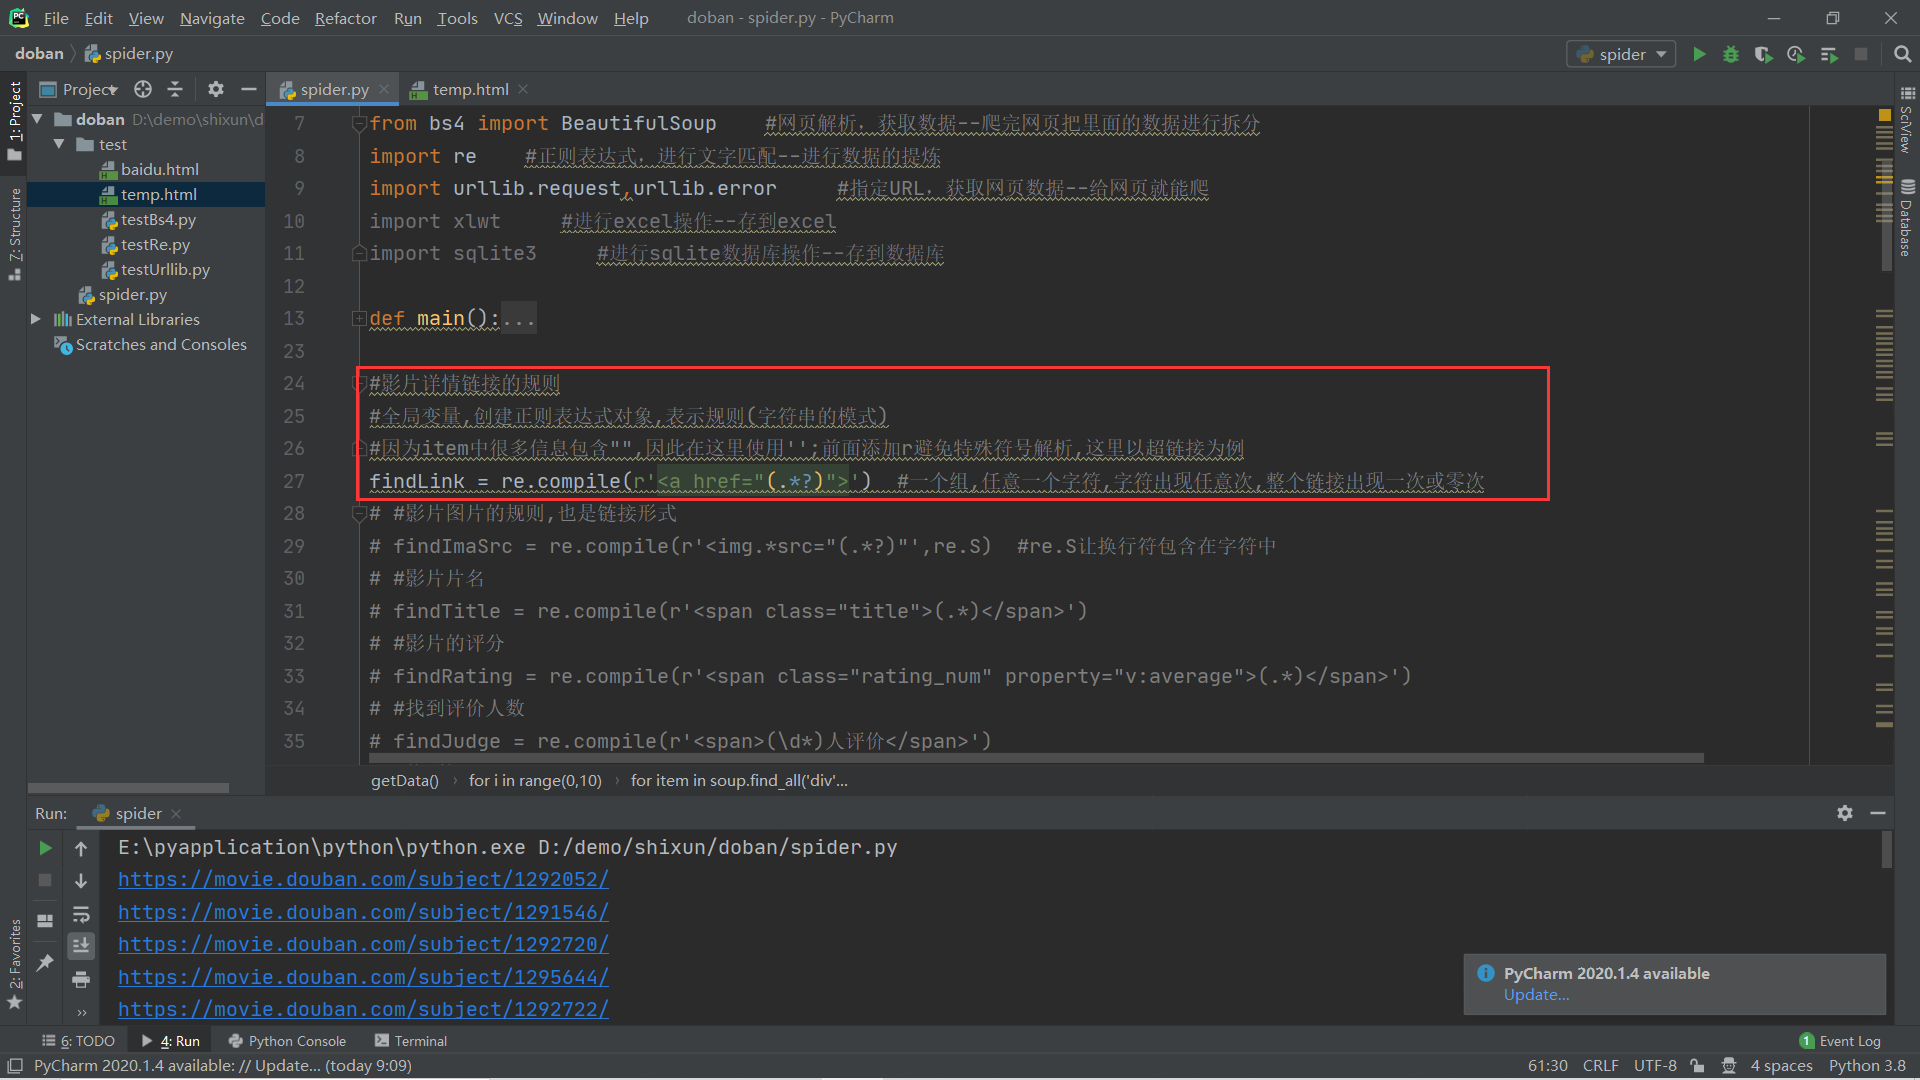Switch to the temp.html editor tab
1920x1080 pixels.
(x=470, y=89)
